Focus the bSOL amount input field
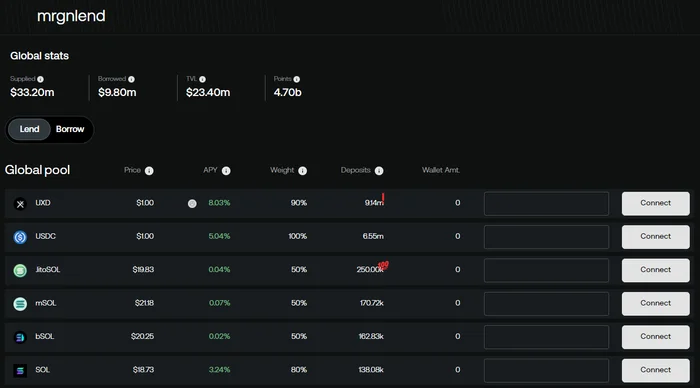700x388 pixels. pos(546,337)
